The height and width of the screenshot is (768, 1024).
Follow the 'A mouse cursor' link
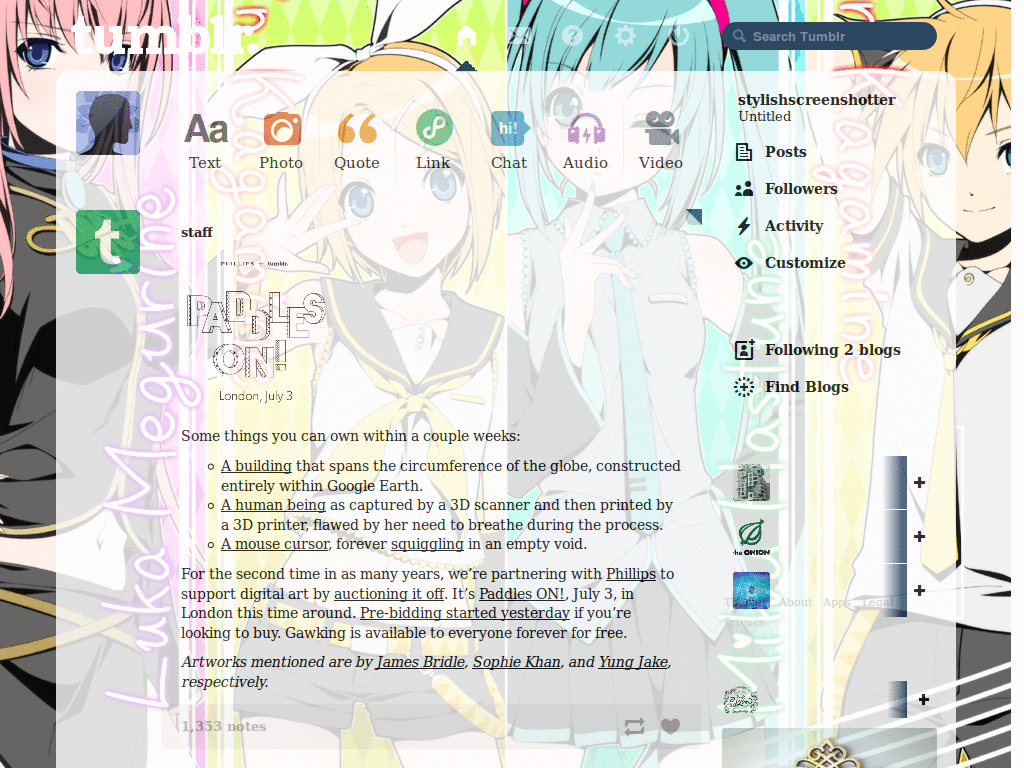[x=275, y=544]
